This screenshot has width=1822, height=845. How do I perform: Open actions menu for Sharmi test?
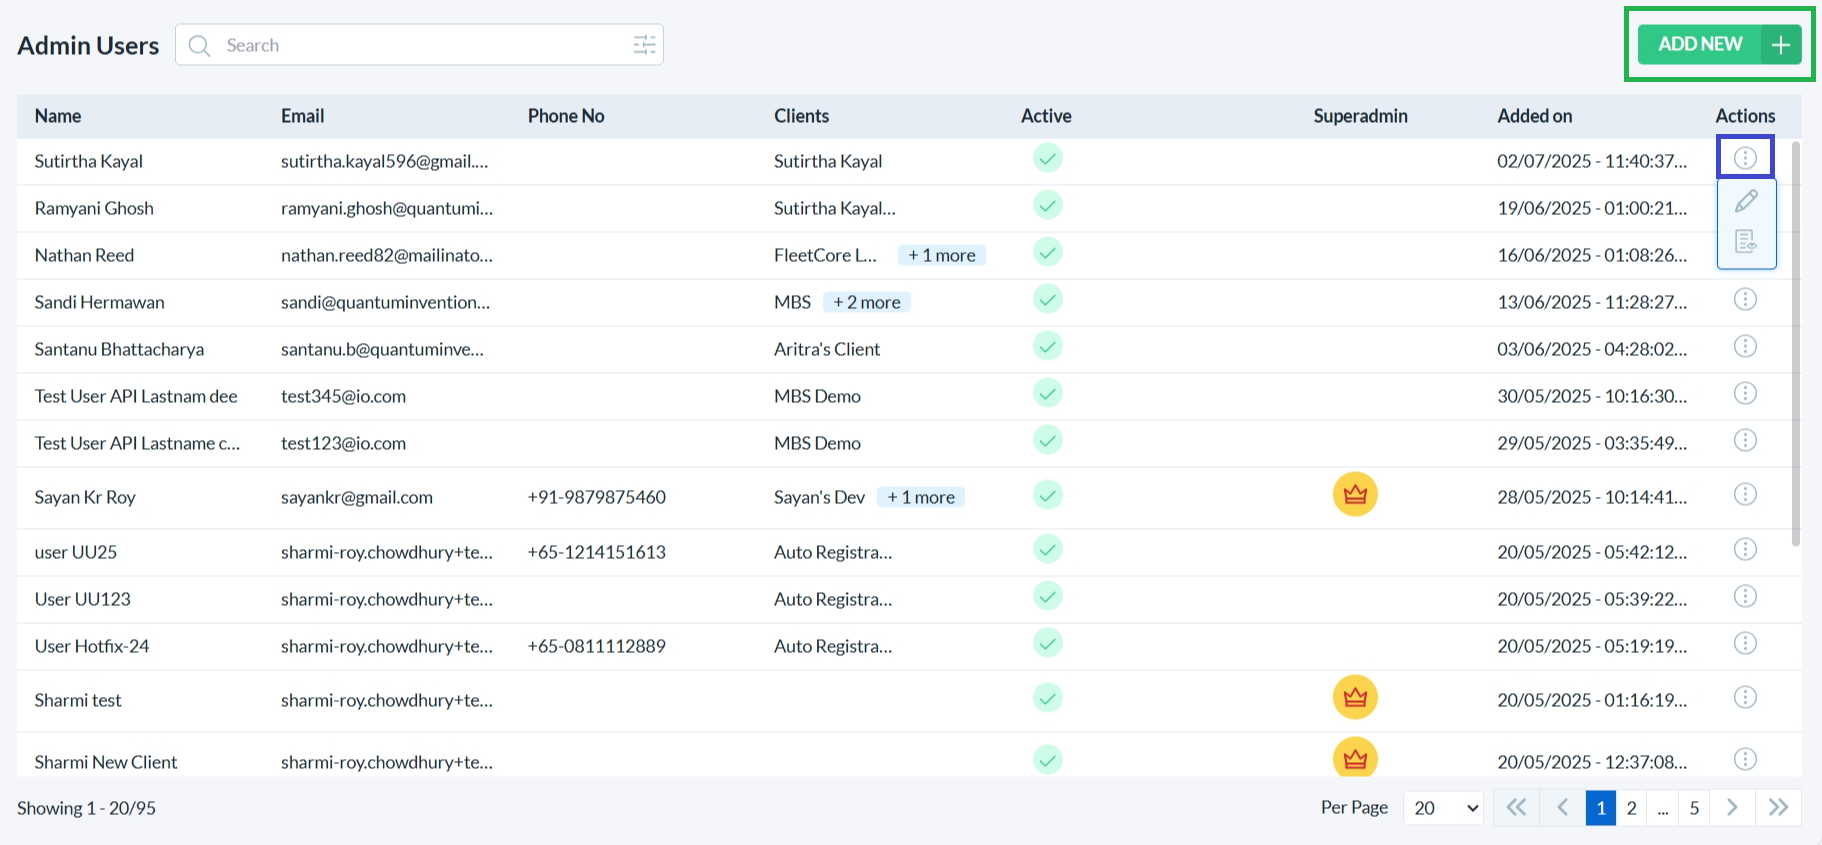pyautogui.click(x=1745, y=698)
